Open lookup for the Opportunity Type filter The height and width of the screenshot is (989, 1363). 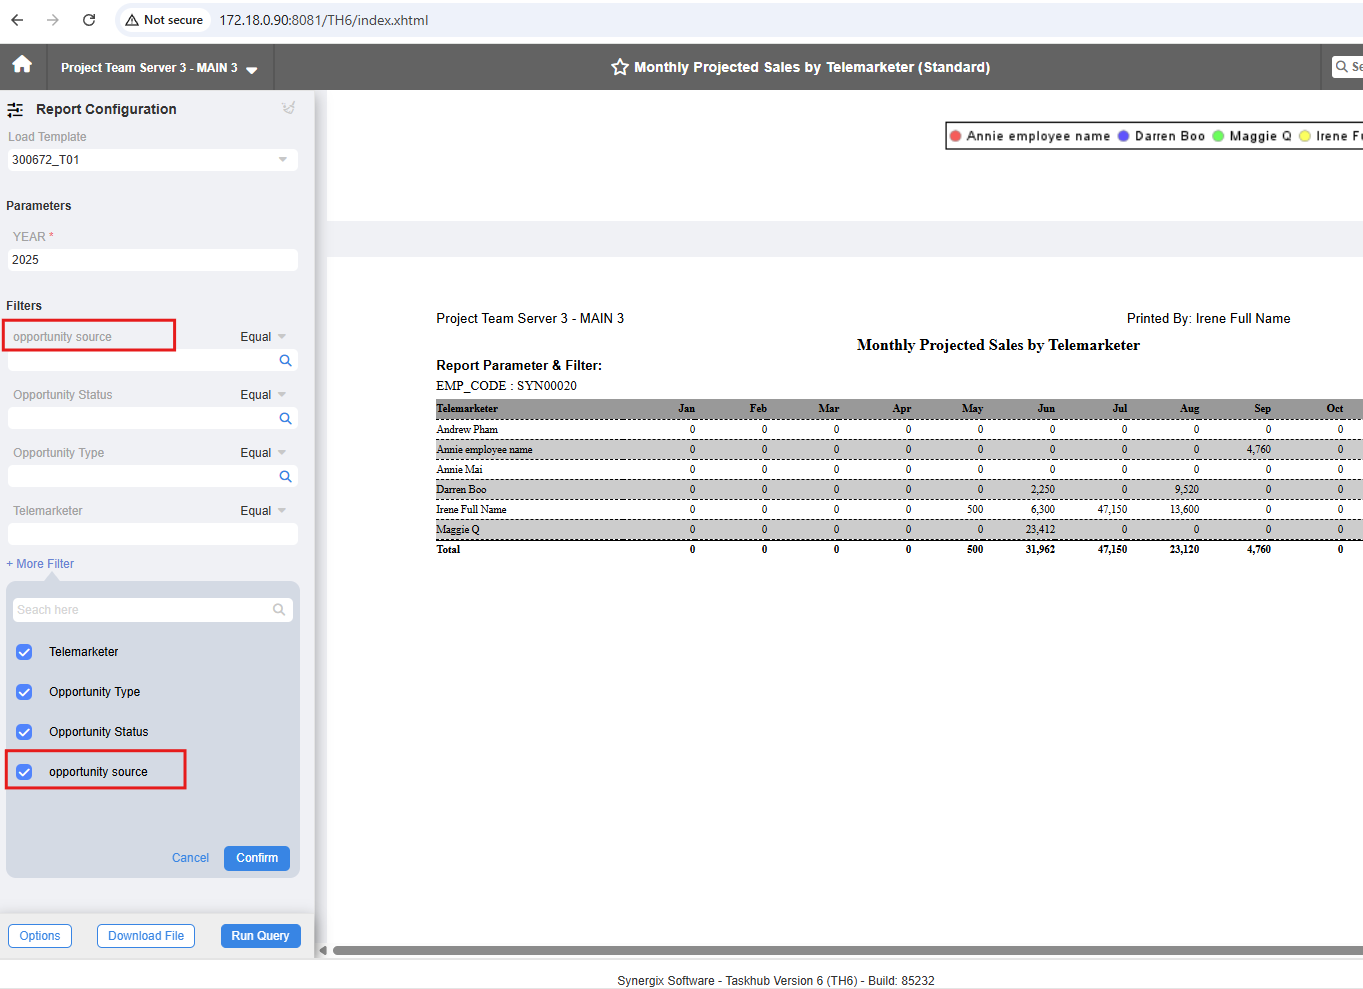(285, 477)
